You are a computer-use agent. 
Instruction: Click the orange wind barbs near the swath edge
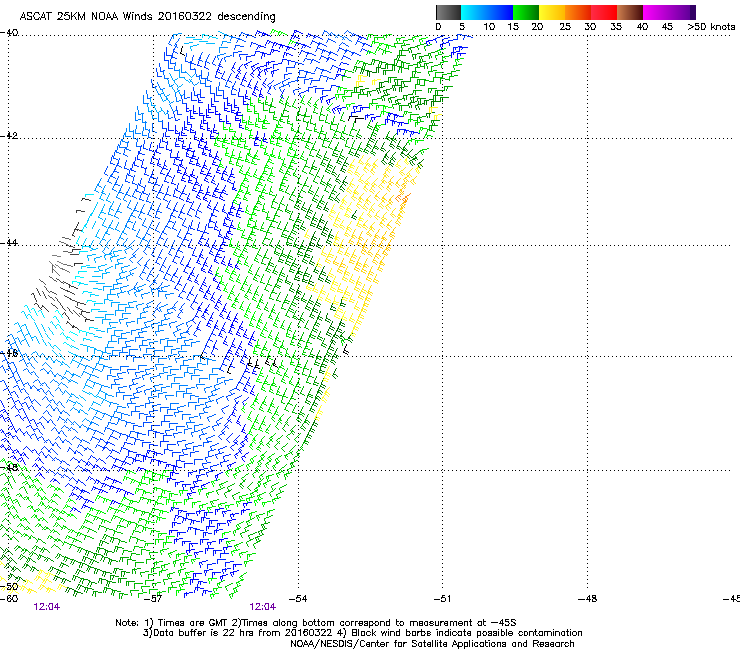point(404,198)
